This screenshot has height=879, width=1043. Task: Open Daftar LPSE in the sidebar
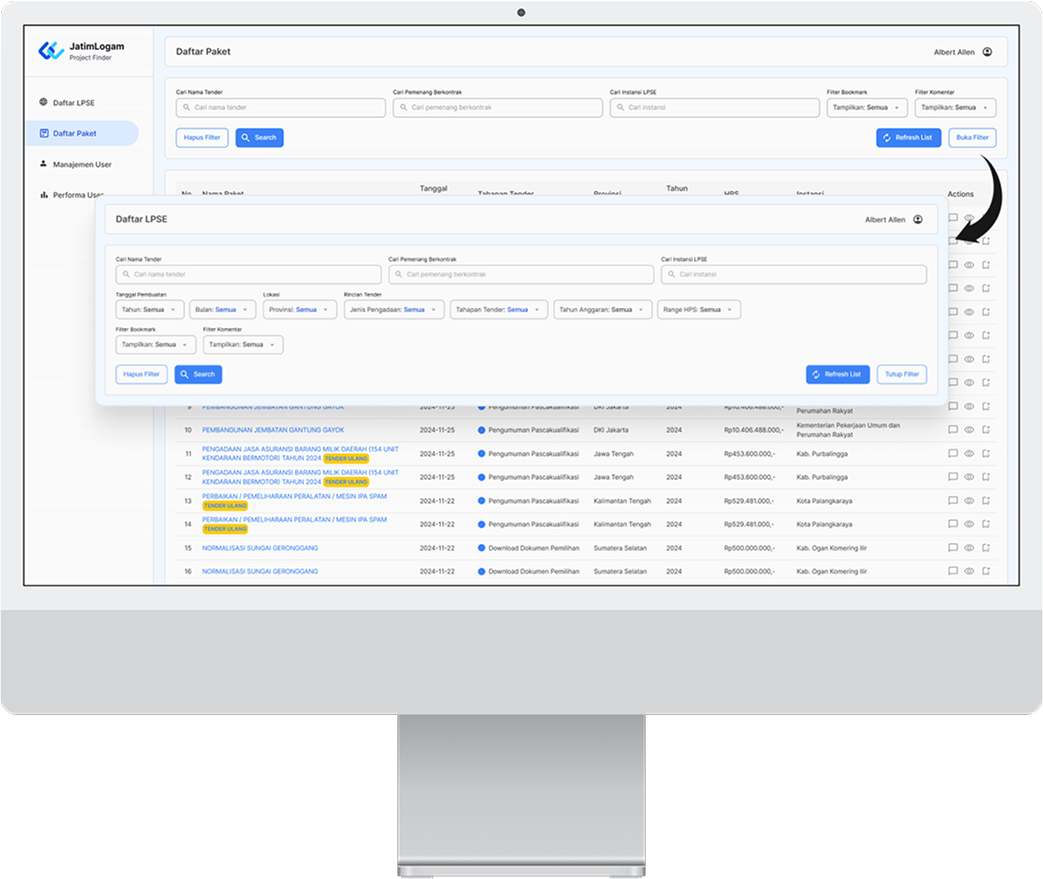[73, 103]
